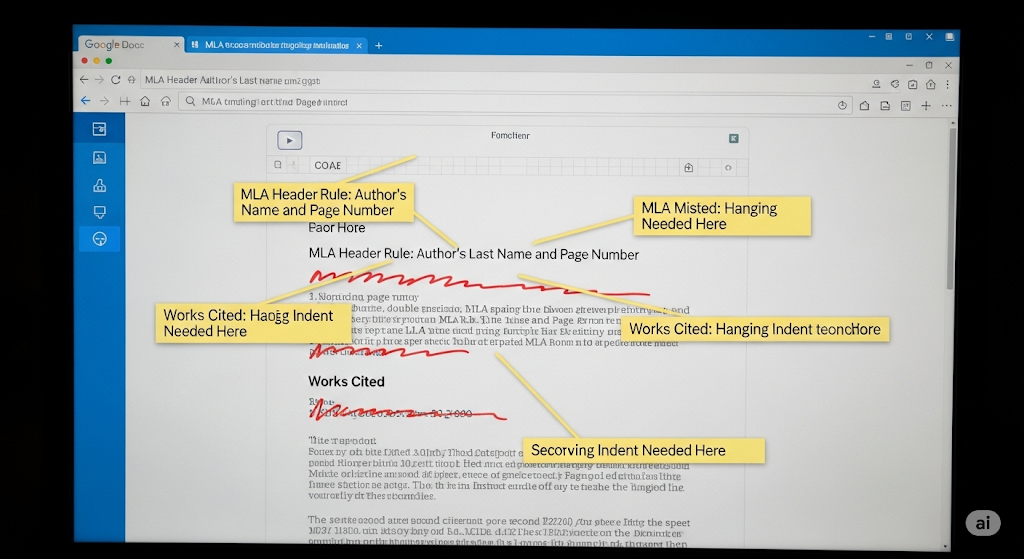Screen dimensions: 1024x559
Task: Click the upload icon in panel toolbar
Action: tap(688, 168)
